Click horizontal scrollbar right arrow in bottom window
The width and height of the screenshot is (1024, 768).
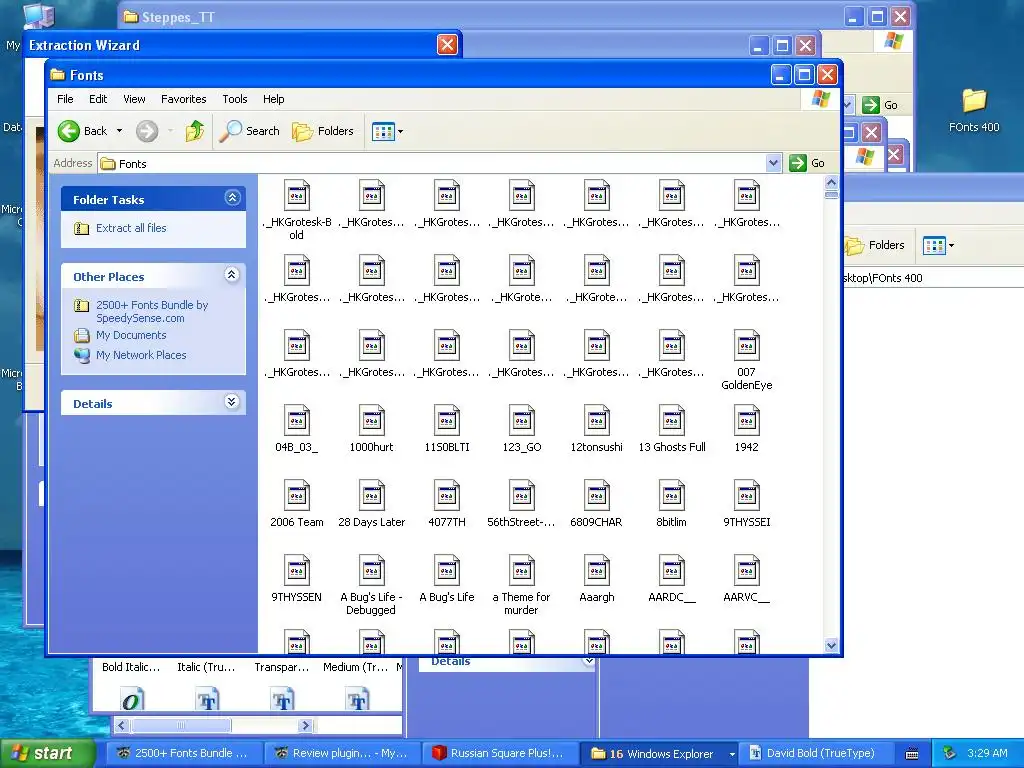pyautogui.click(x=305, y=726)
